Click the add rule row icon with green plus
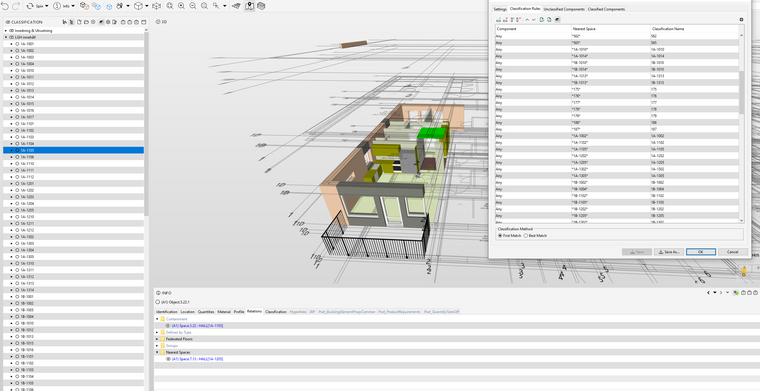 pyautogui.click(x=499, y=19)
